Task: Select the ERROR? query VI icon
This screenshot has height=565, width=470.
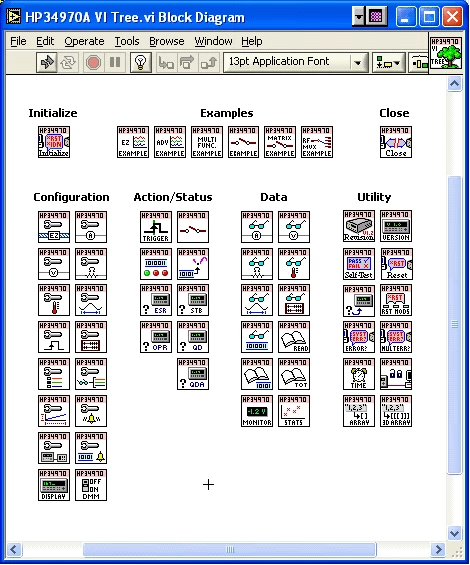Action: pyautogui.click(x=359, y=337)
